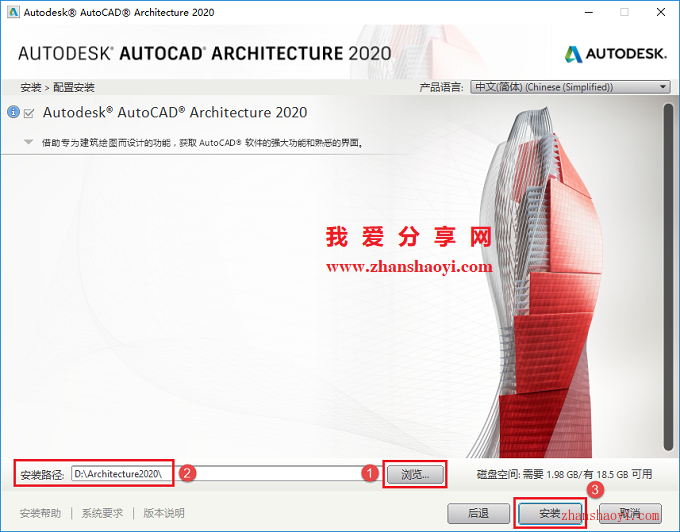Minimize the installer window
The height and width of the screenshot is (532, 680).
(x=588, y=12)
